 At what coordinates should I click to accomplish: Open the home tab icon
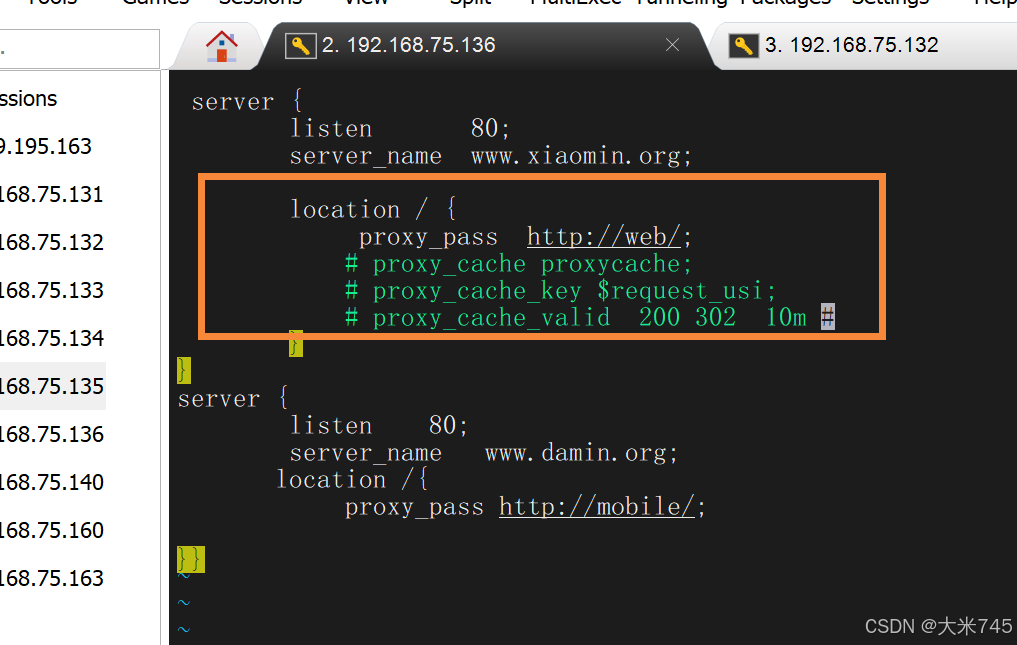[x=221, y=46]
